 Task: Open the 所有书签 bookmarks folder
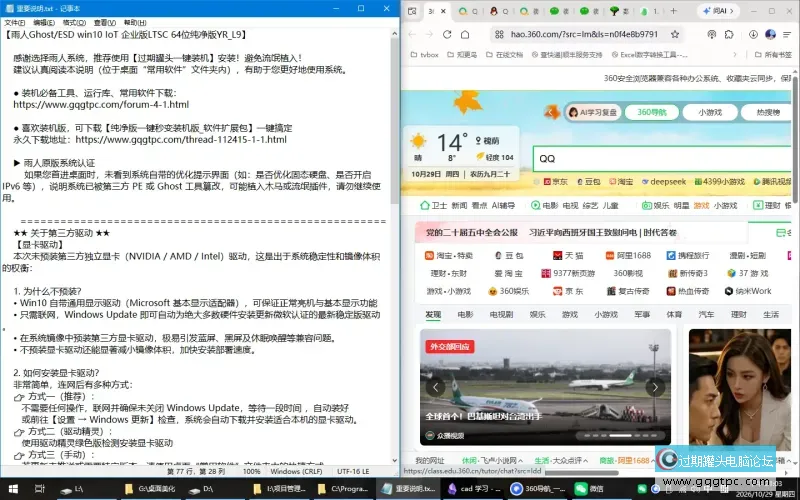(x=773, y=55)
